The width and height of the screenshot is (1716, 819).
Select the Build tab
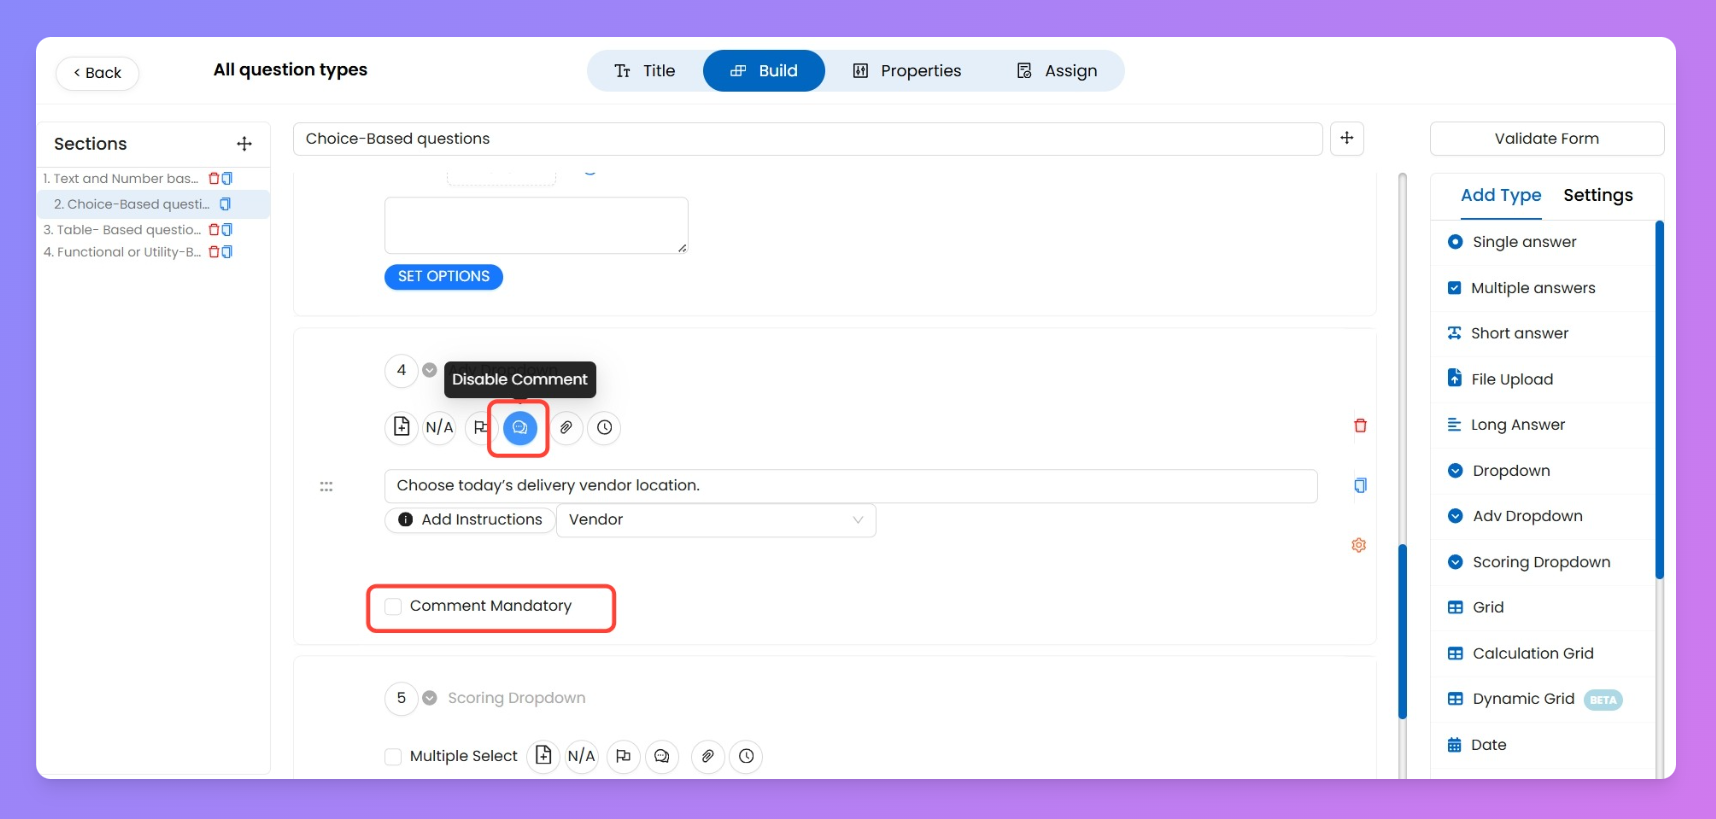point(764,71)
